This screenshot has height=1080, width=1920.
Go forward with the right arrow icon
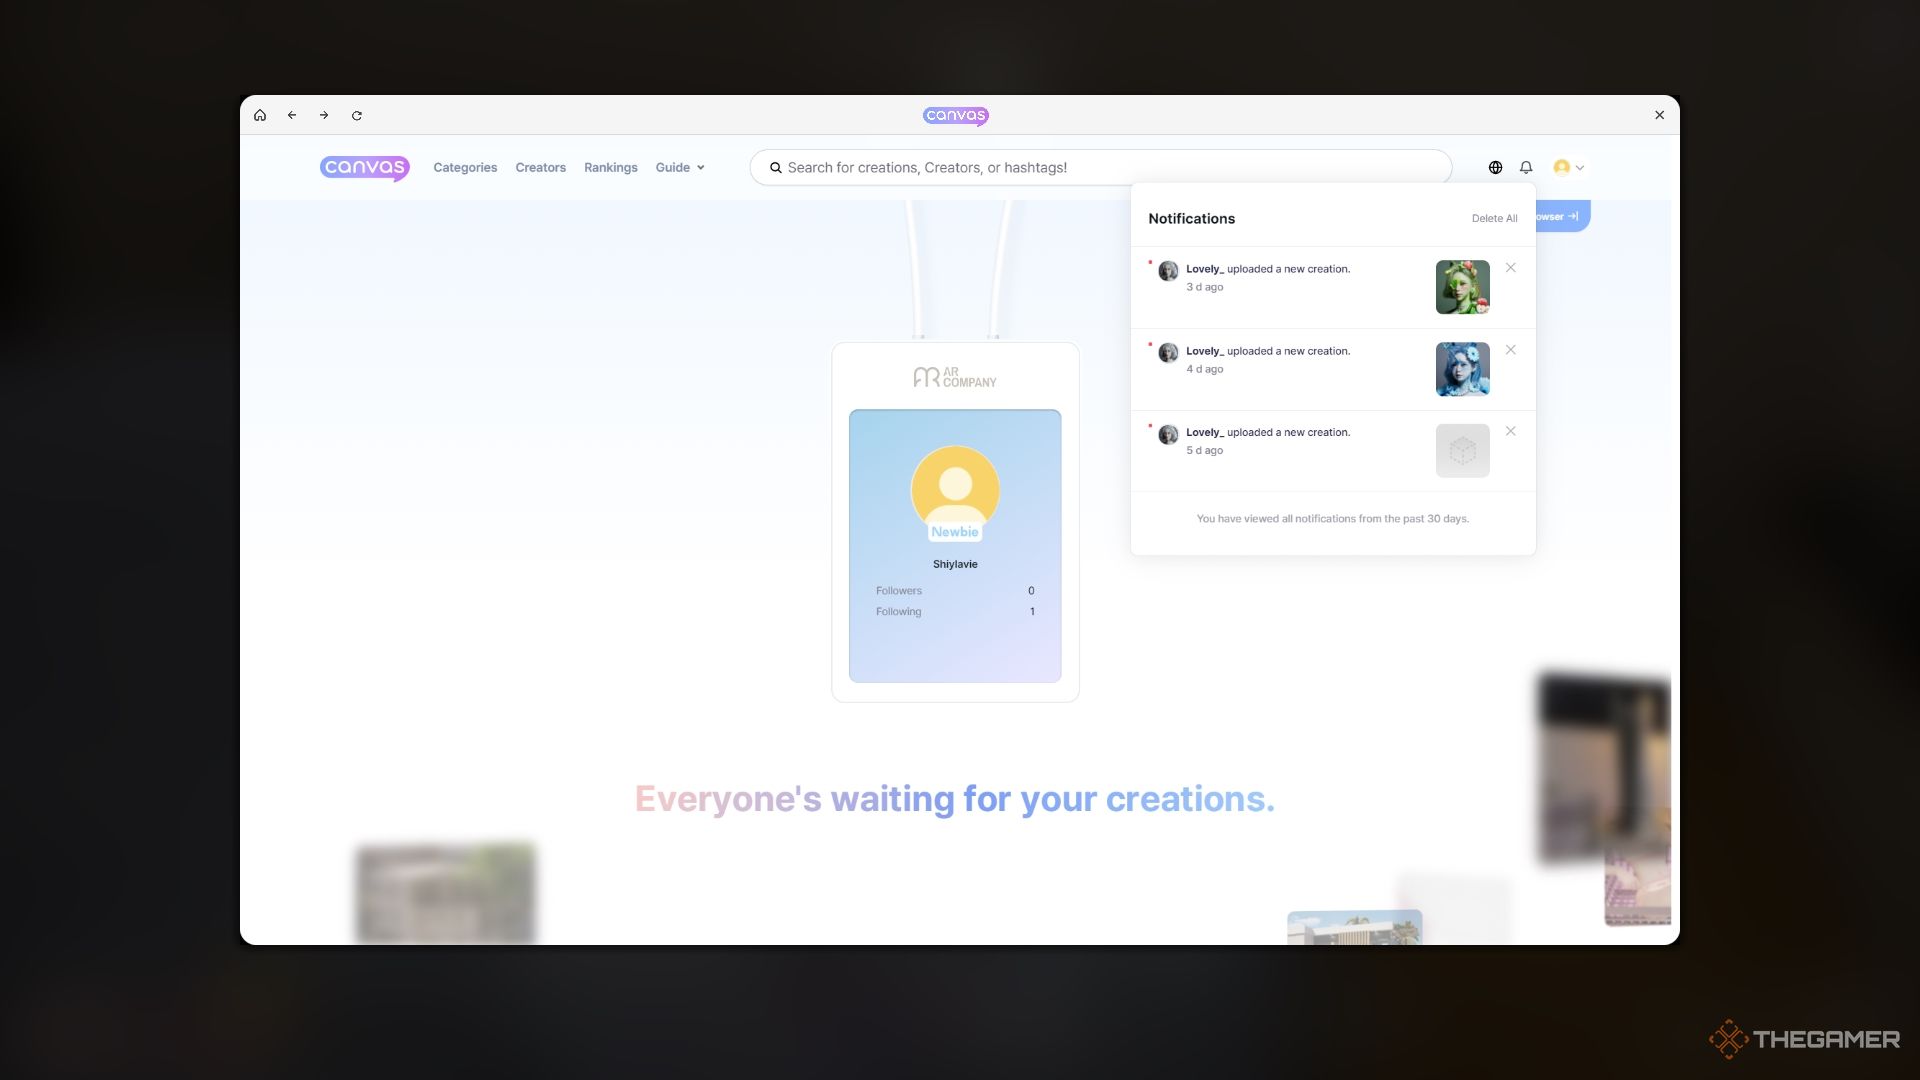click(x=324, y=115)
